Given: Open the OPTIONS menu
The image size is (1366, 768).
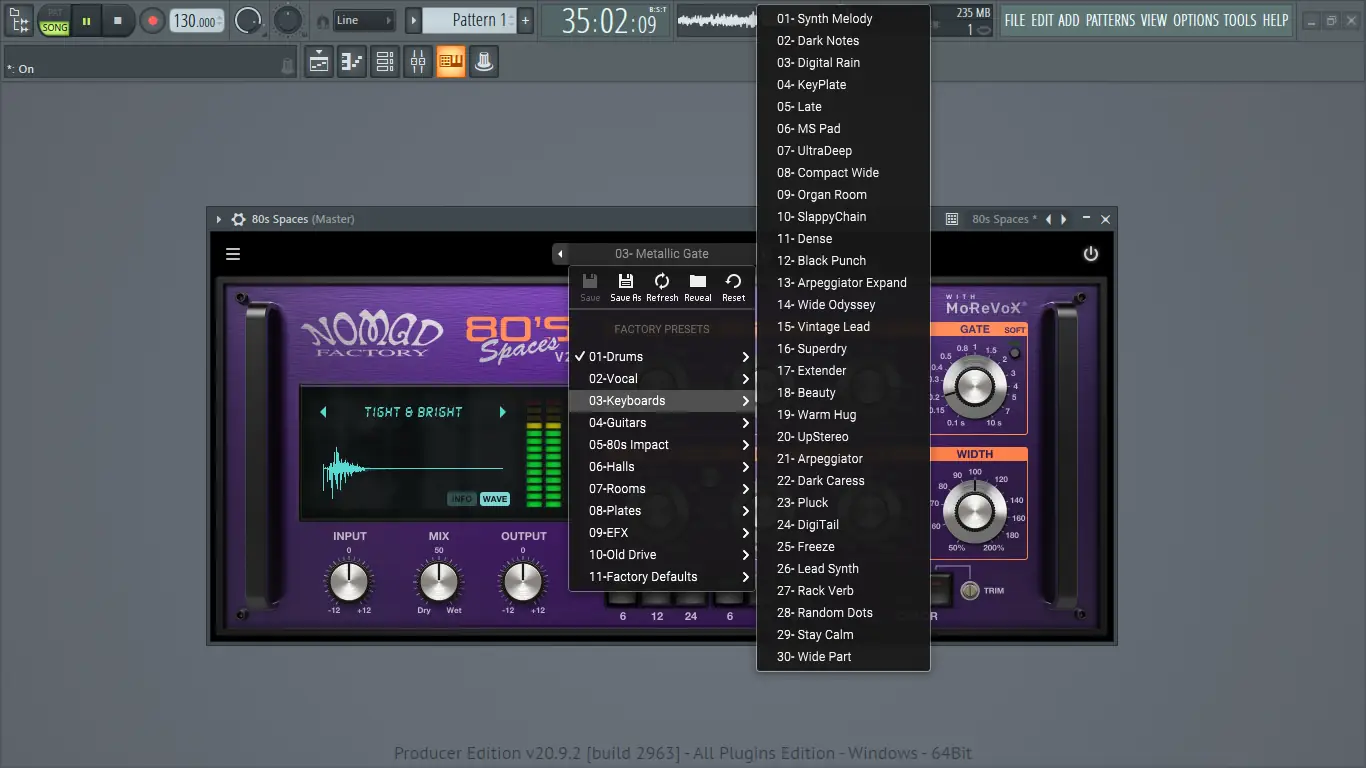Looking at the screenshot, I should [1195, 20].
